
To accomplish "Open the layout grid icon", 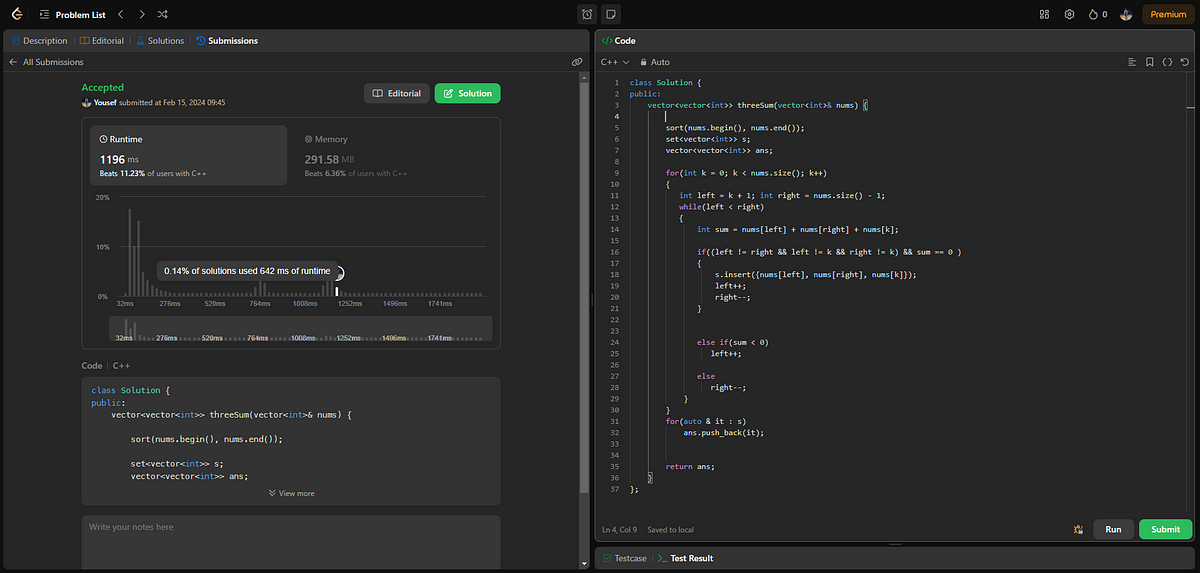I will click(x=1044, y=14).
